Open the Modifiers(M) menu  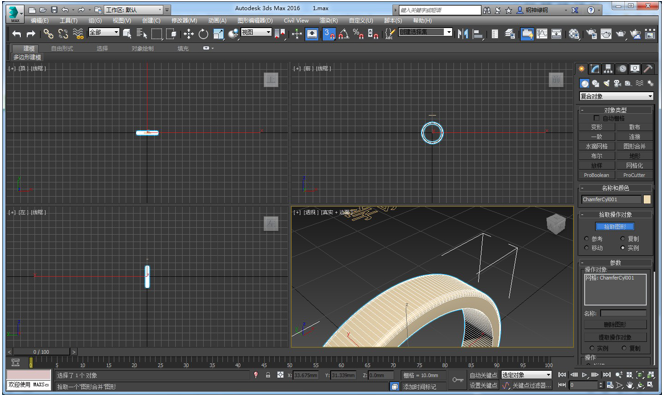pyautogui.click(x=184, y=20)
